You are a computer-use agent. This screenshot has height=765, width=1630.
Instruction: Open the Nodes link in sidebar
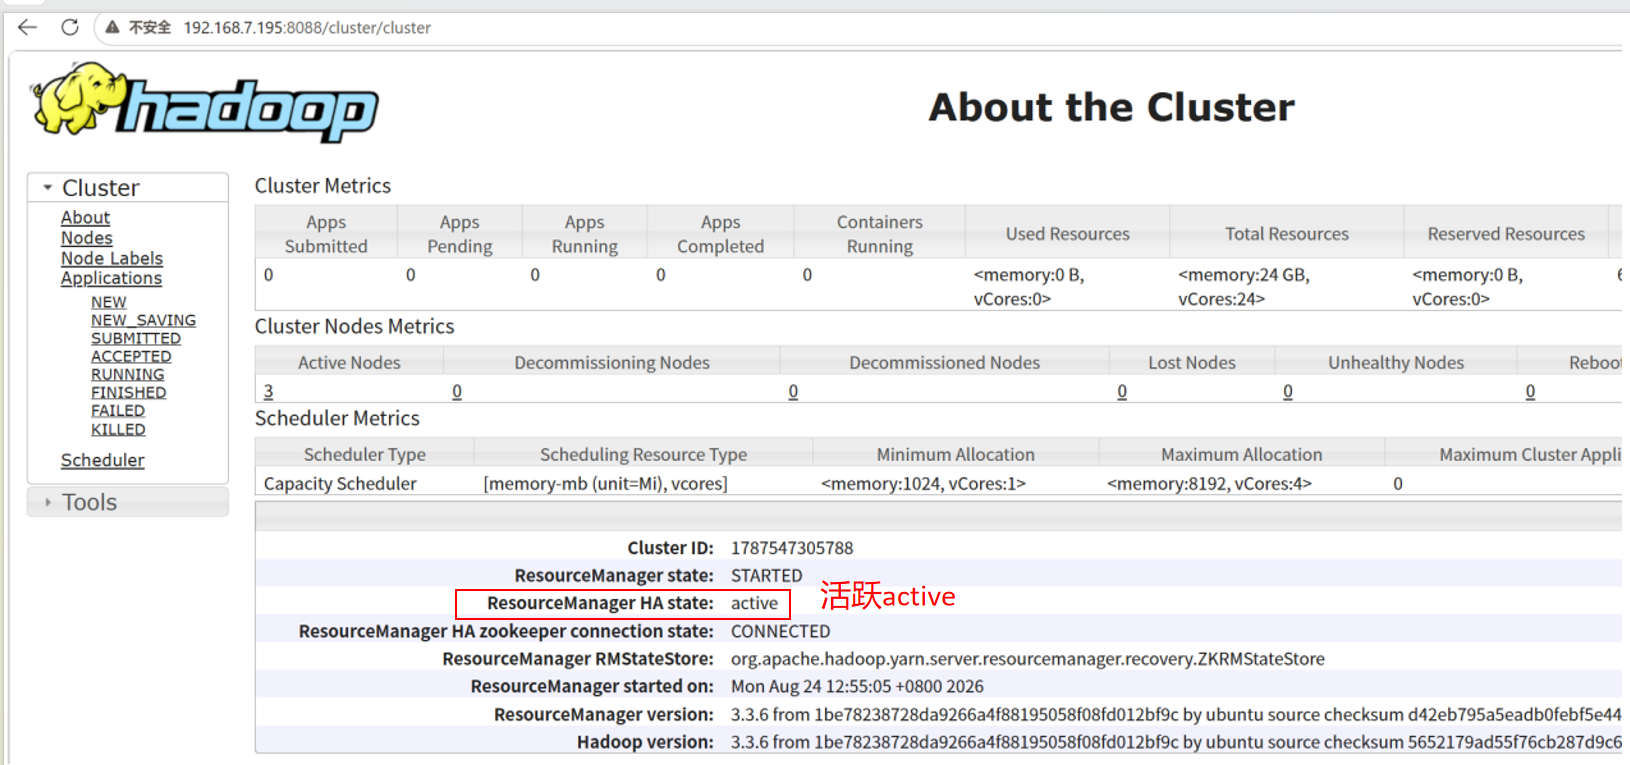(87, 238)
